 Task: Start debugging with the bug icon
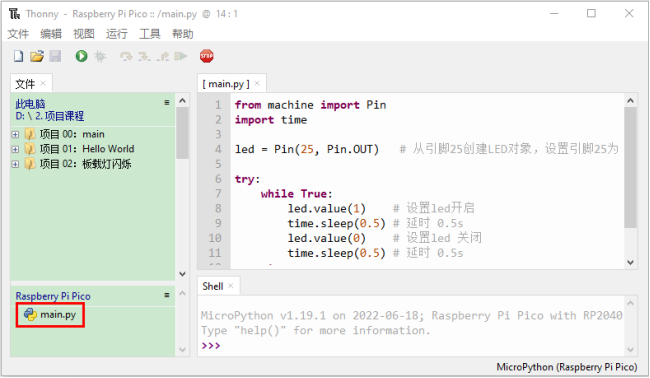pyautogui.click(x=100, y=56)
